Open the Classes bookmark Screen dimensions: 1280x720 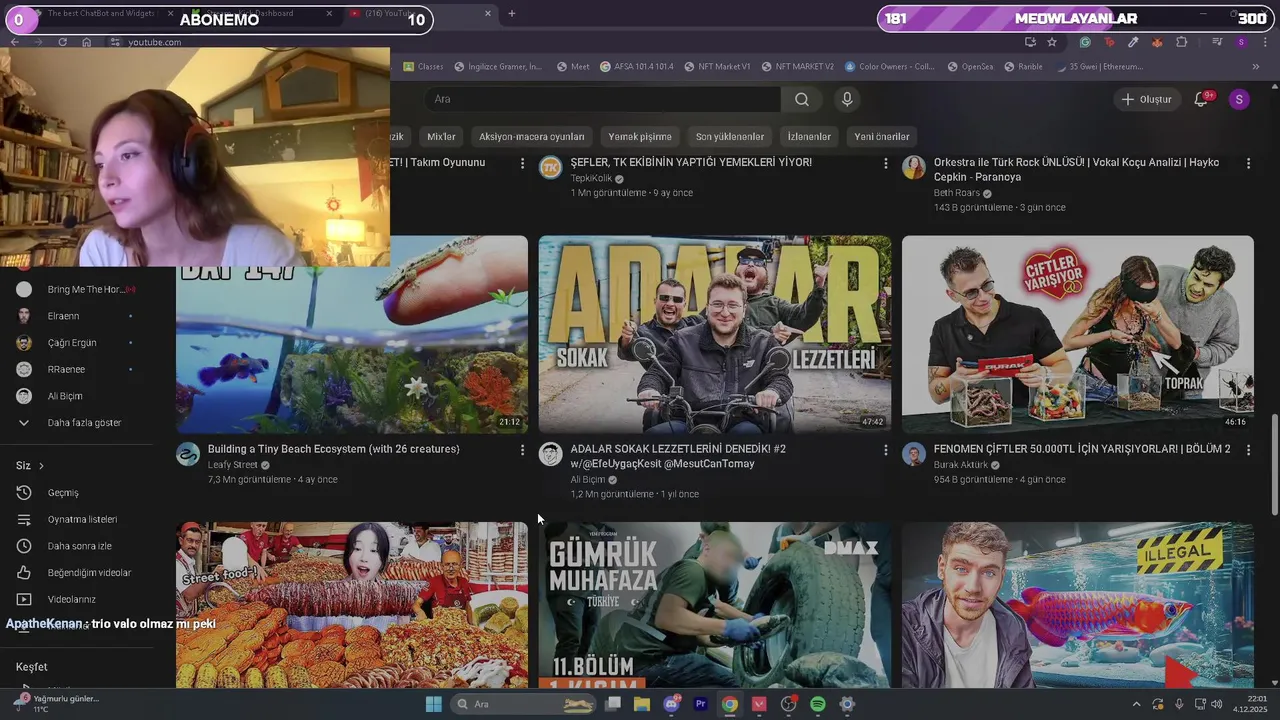pos(423,67)
